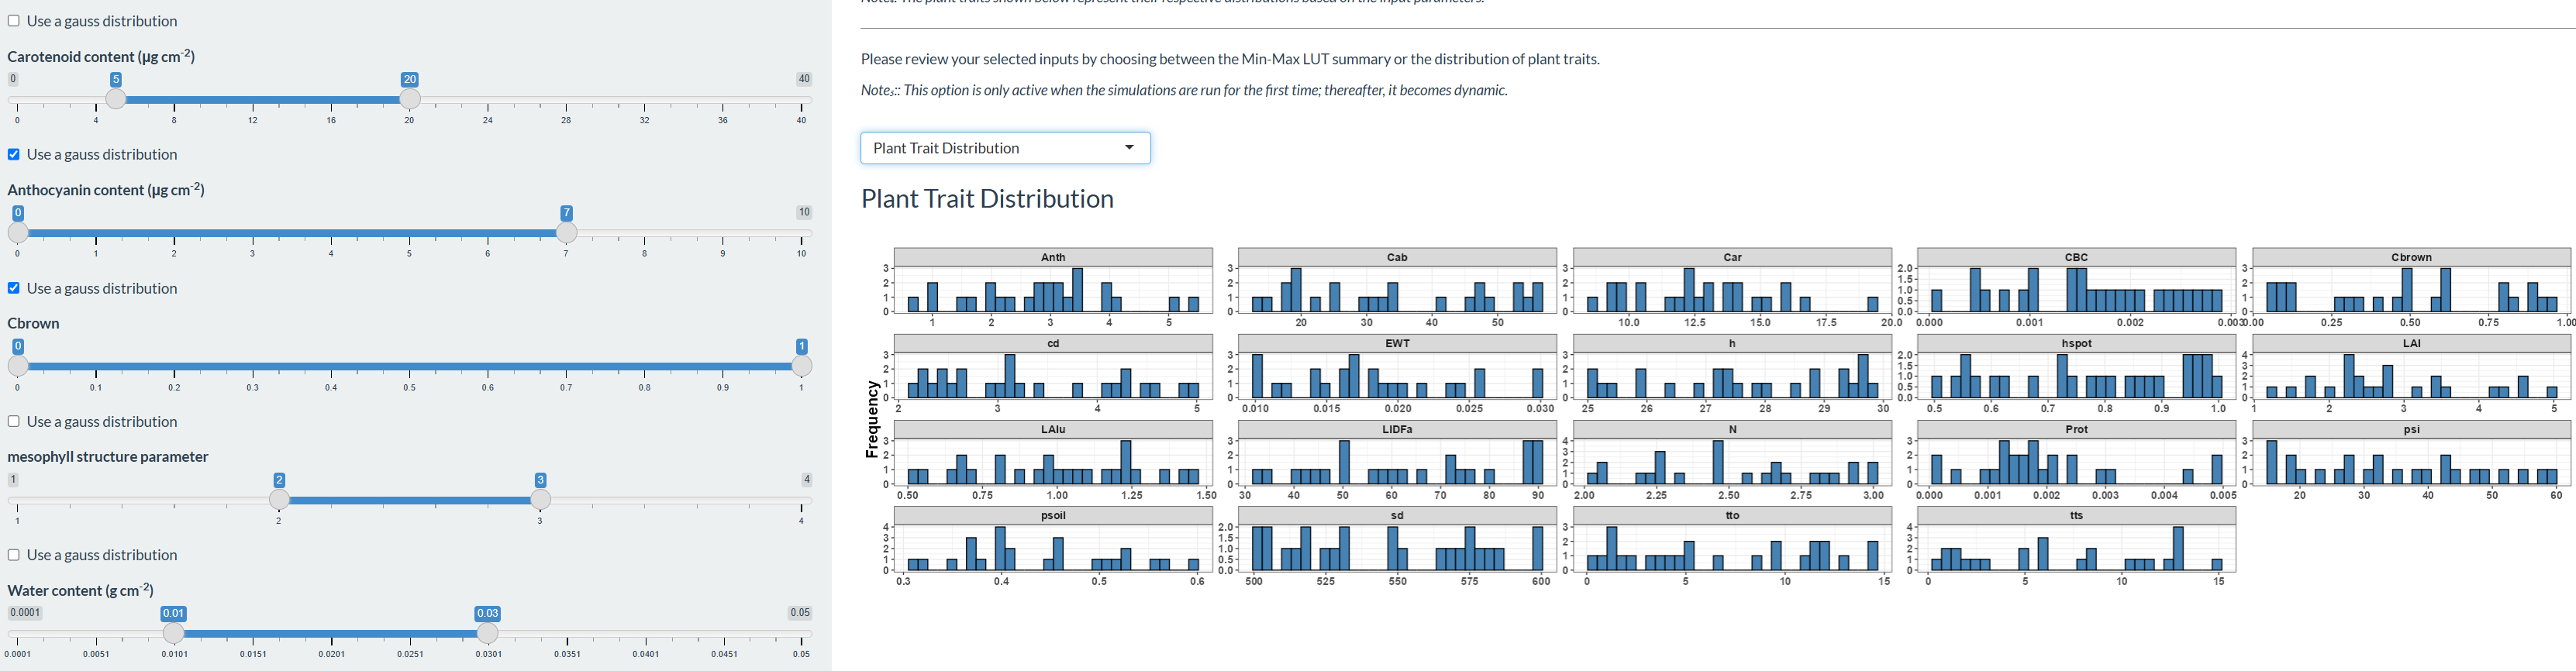Click the LIDFa histogram panel
Viewport: 2576px width, 671px height.
click(x=1397, y=462)
